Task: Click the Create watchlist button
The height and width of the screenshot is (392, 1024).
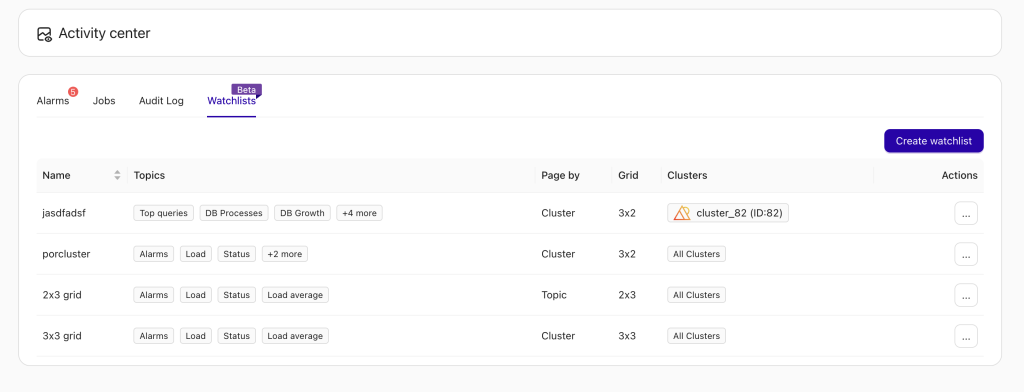Action: point(934,141)
